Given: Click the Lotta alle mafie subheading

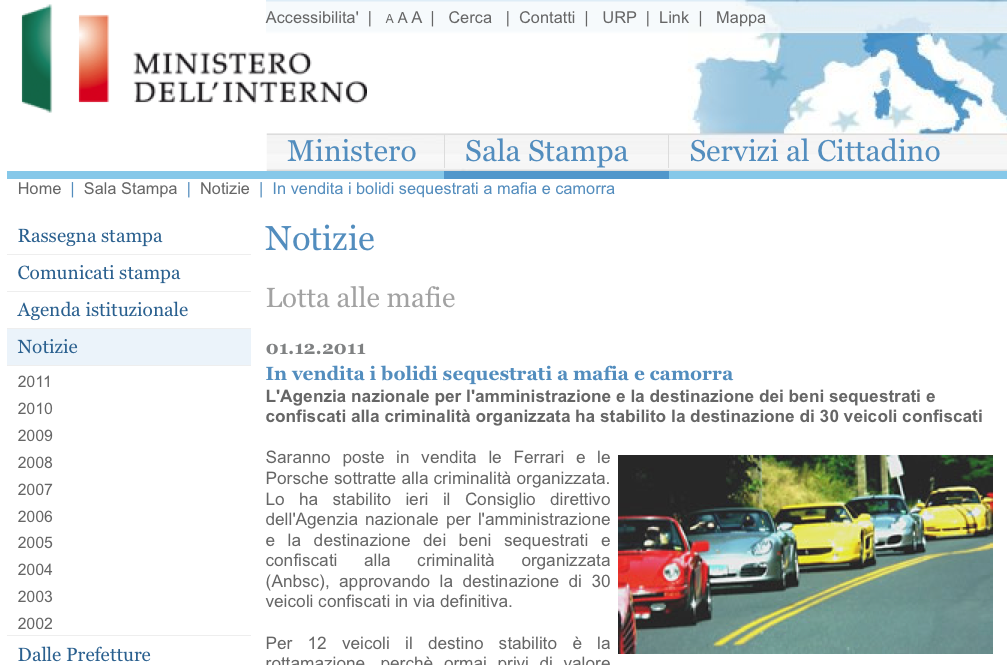Looking at the screenshot, I should [x=360, y=298].
